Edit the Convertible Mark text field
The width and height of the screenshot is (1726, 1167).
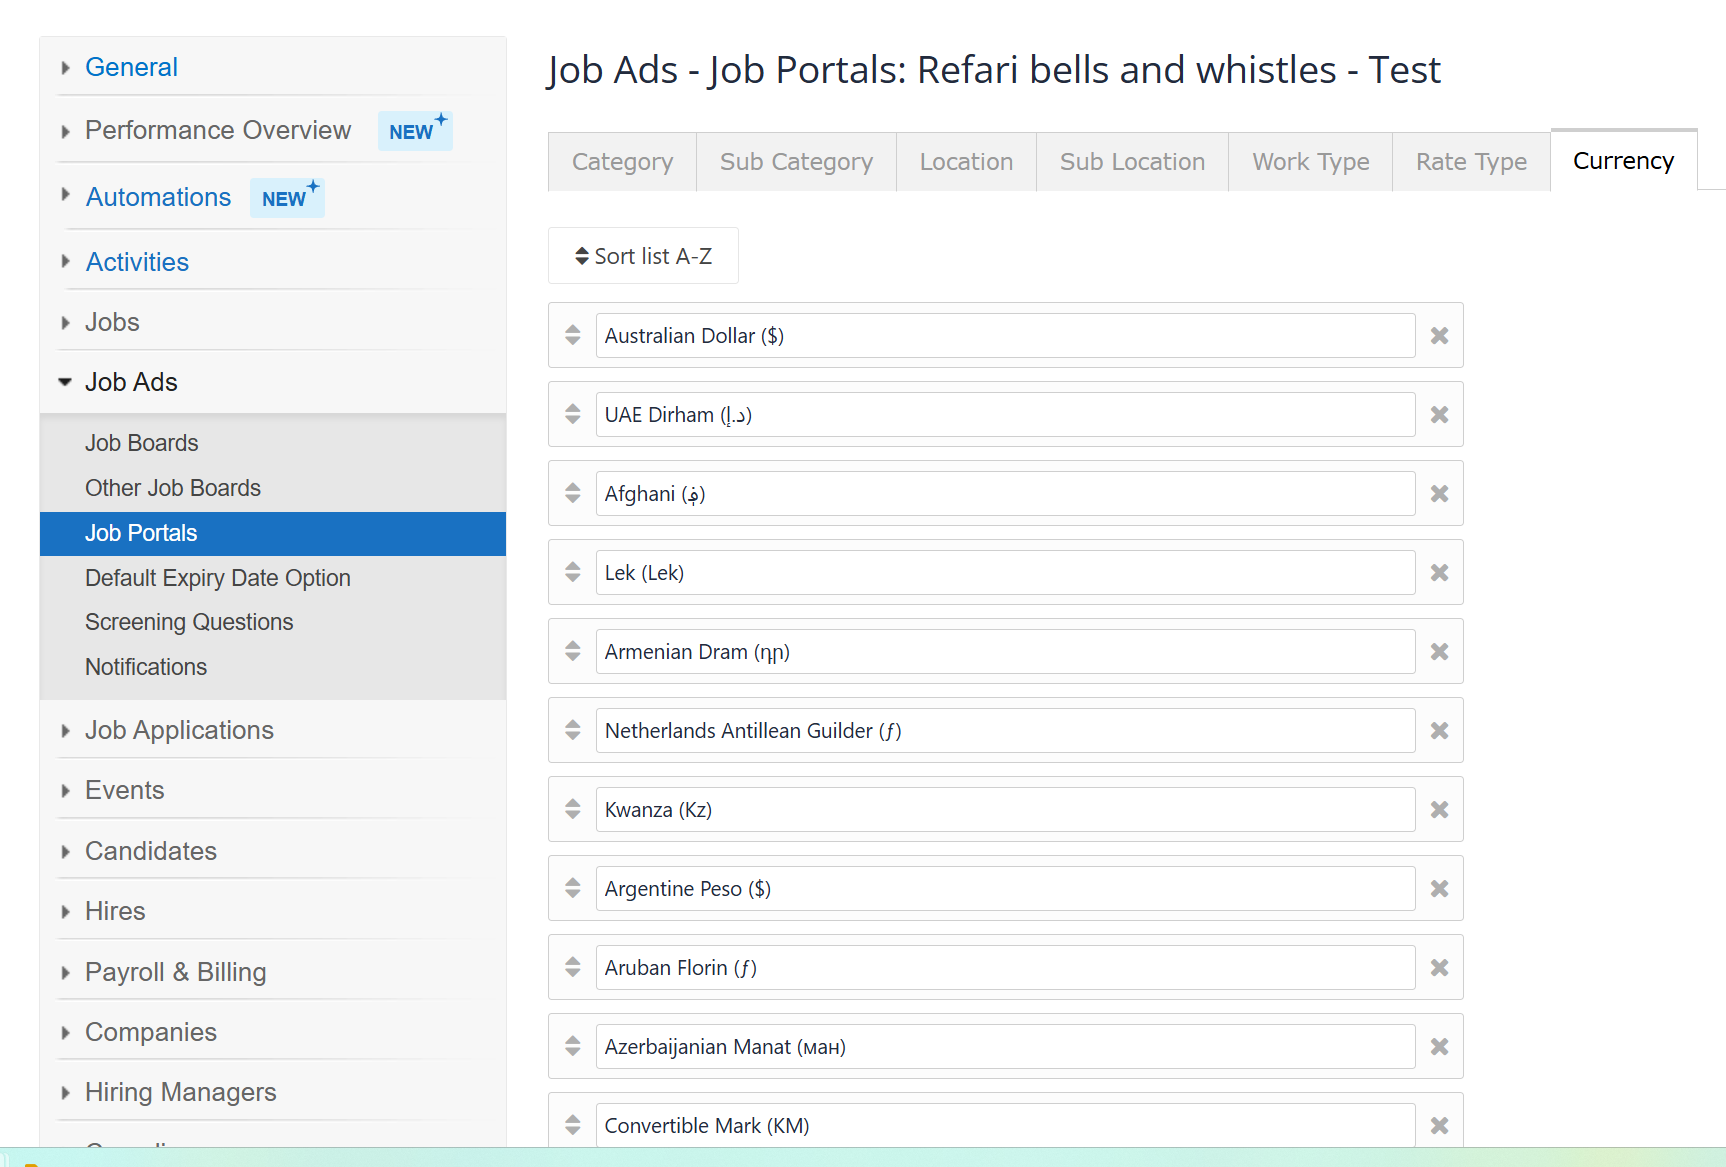click(x=1005, y=1126)
